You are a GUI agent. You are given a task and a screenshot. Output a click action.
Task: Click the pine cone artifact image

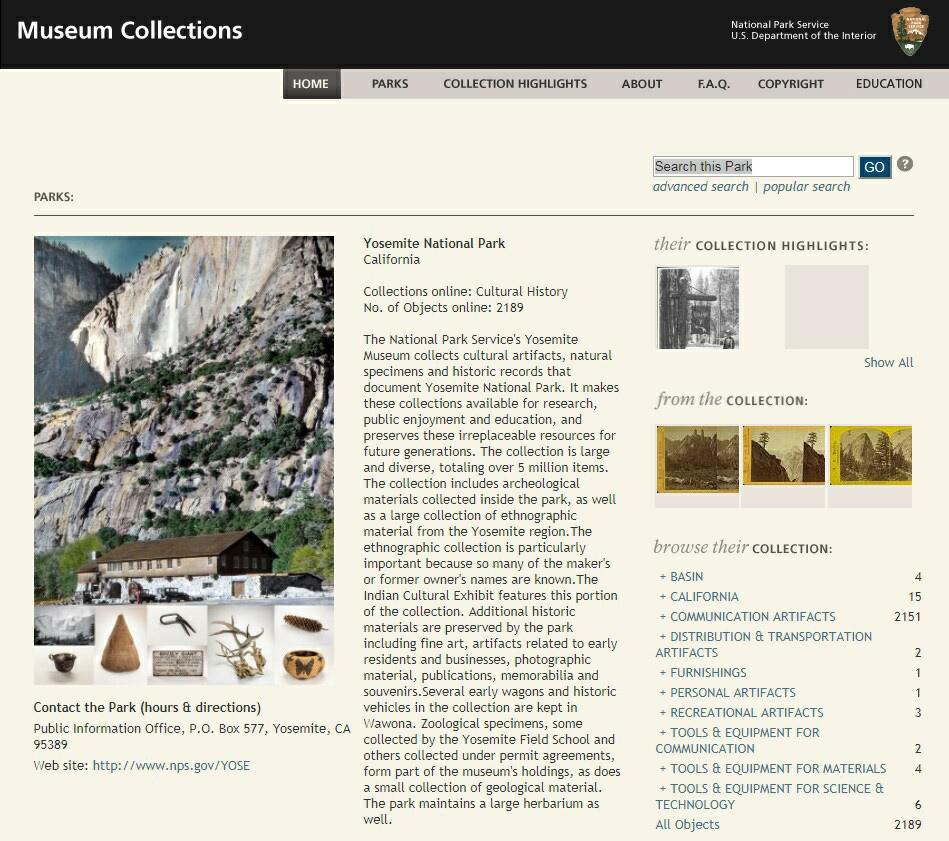pos(304,623)
